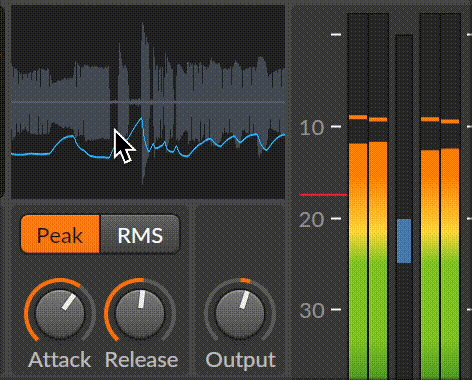Switch detection mode to RMS
This screenshot has width=472, height=380.
[140, 234]
